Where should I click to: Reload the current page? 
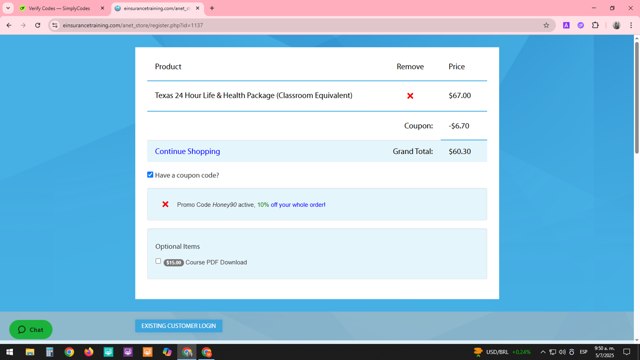(x=38, y=25)
